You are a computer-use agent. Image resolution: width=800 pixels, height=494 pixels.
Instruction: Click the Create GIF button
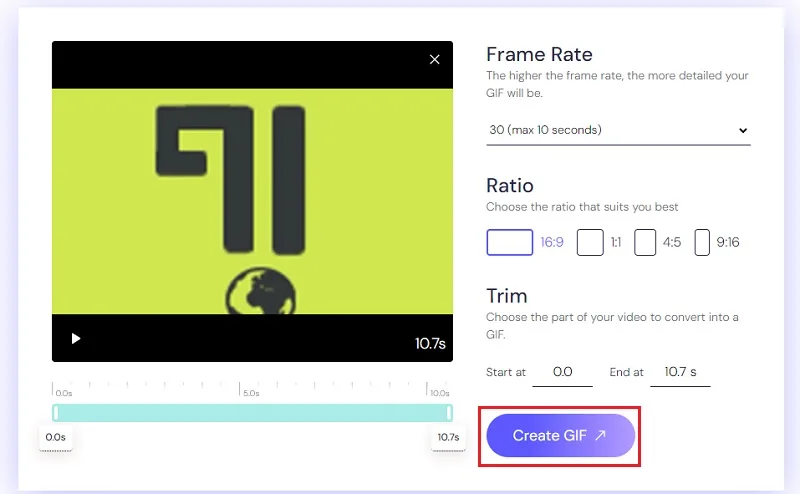pos(560,435)
